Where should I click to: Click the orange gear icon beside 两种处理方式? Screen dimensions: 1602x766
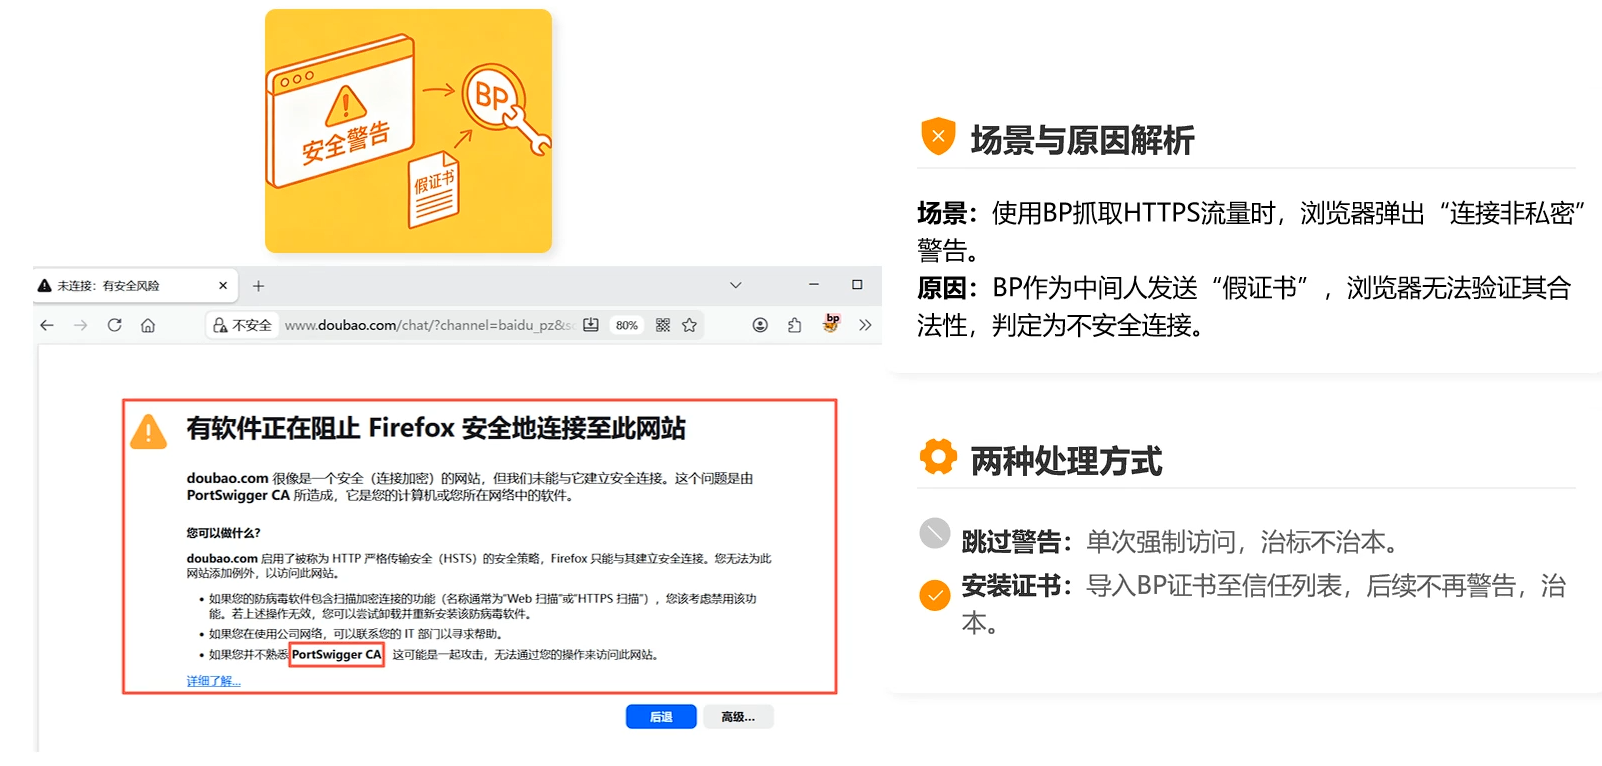938,457
